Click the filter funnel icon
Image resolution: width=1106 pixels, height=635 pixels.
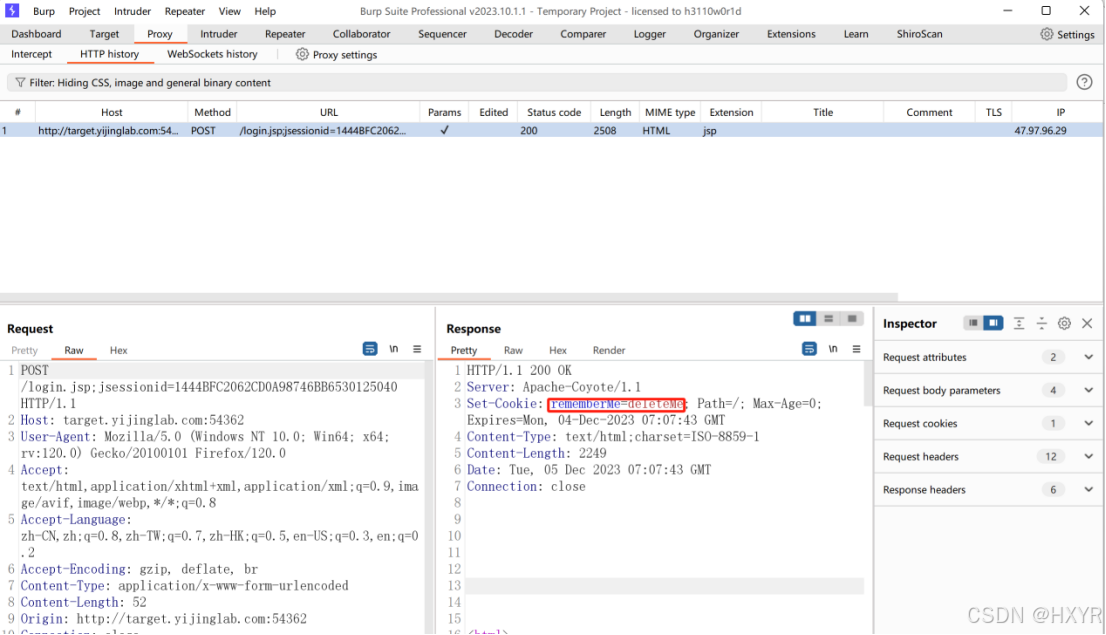(20, 83)
